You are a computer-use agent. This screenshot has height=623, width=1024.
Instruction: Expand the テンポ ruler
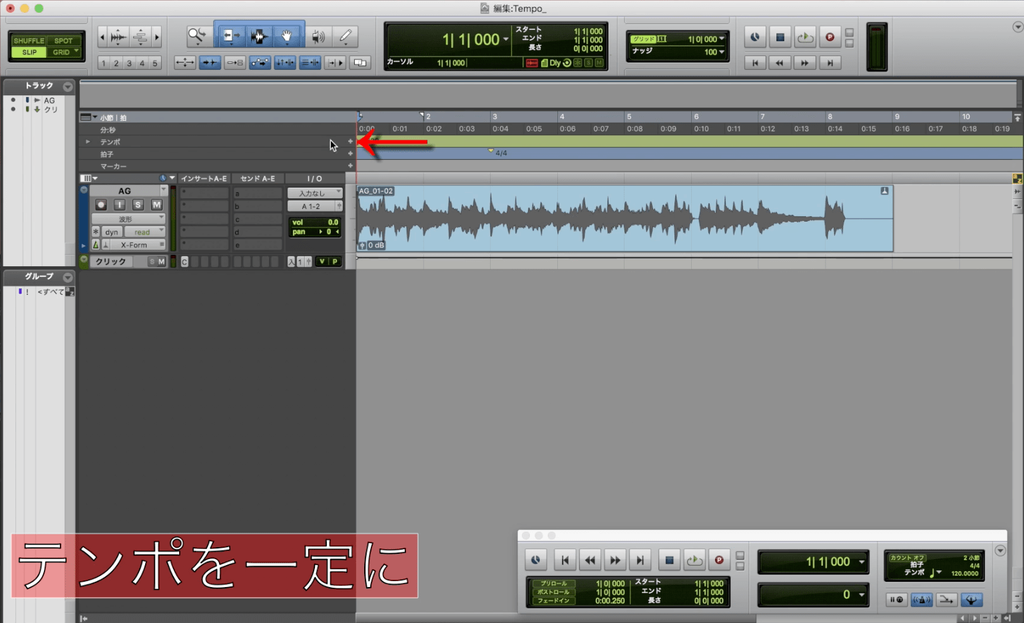click(88, 142)
